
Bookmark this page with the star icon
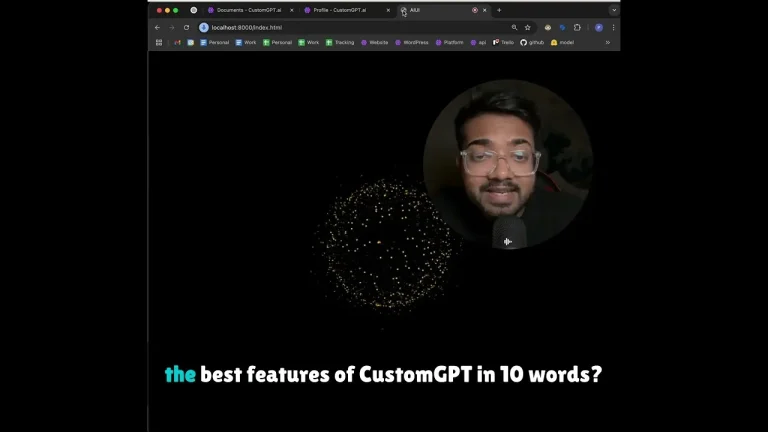528,27
